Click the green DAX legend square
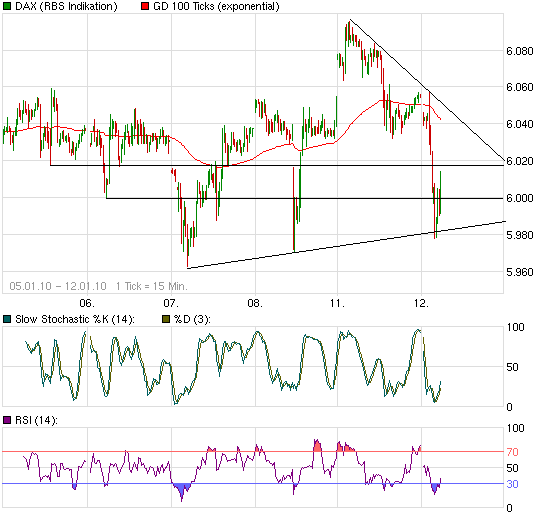This screenshot has width=545, height=516. point(7,6)
